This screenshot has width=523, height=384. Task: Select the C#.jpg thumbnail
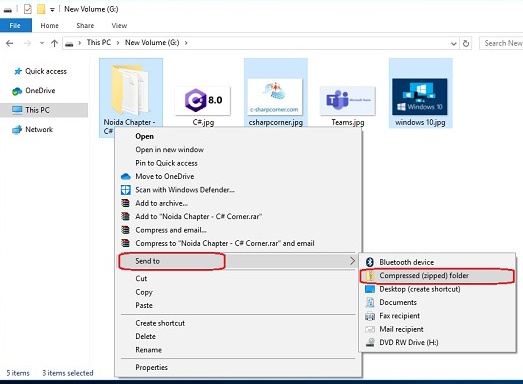[x=203, y=100]
